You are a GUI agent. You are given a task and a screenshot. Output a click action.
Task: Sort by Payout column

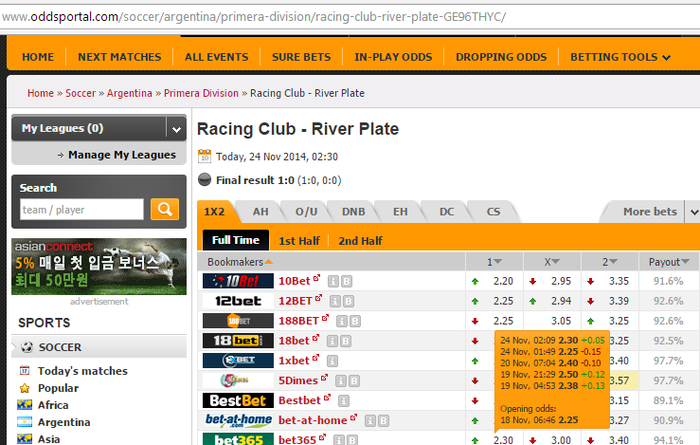[669, 262]
